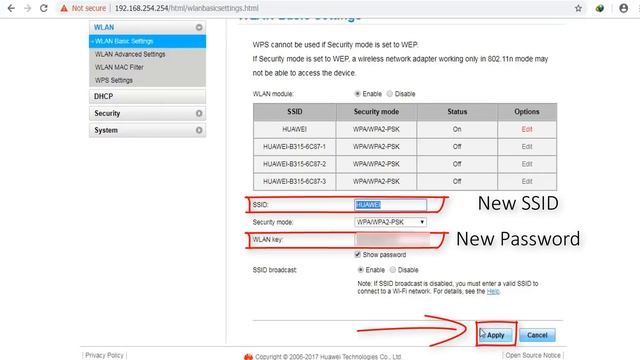Open the user profile icon

click(623, 8)
